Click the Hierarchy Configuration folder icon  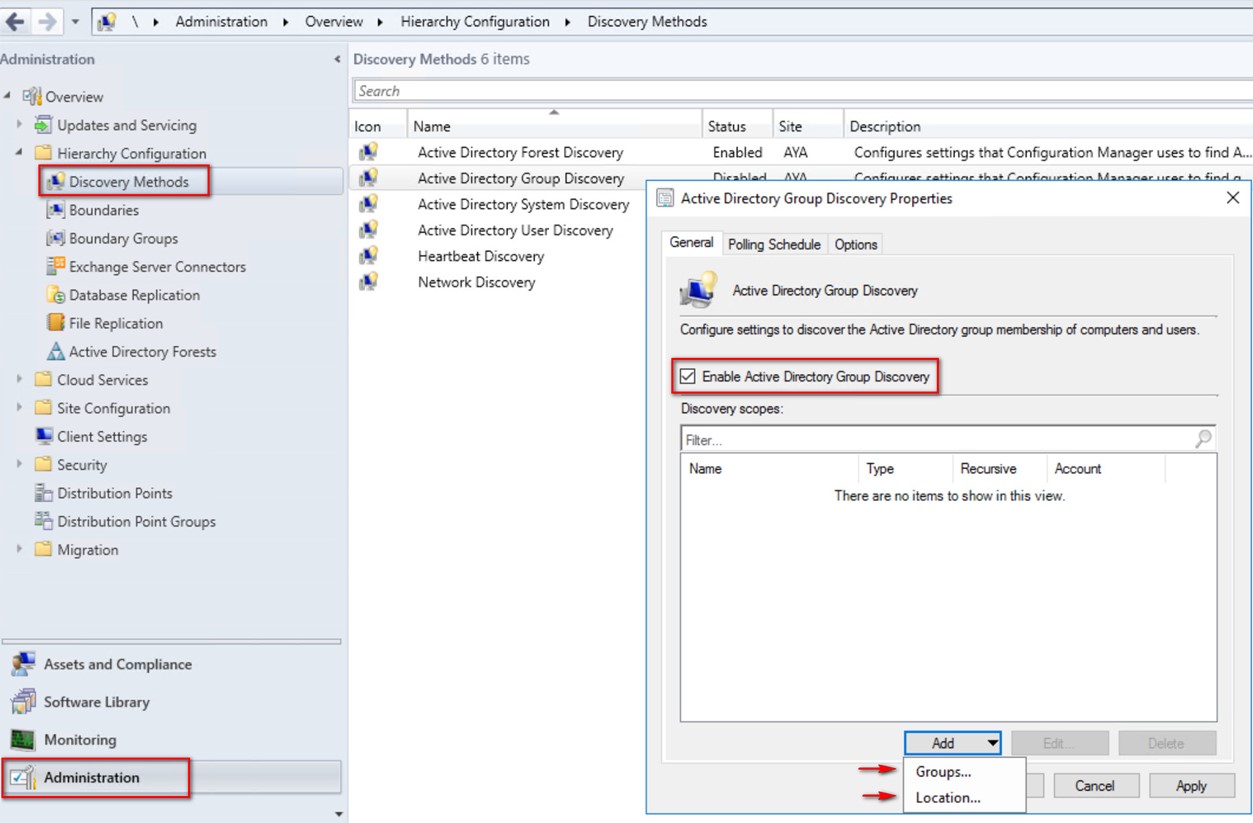[x=43, y=153]
